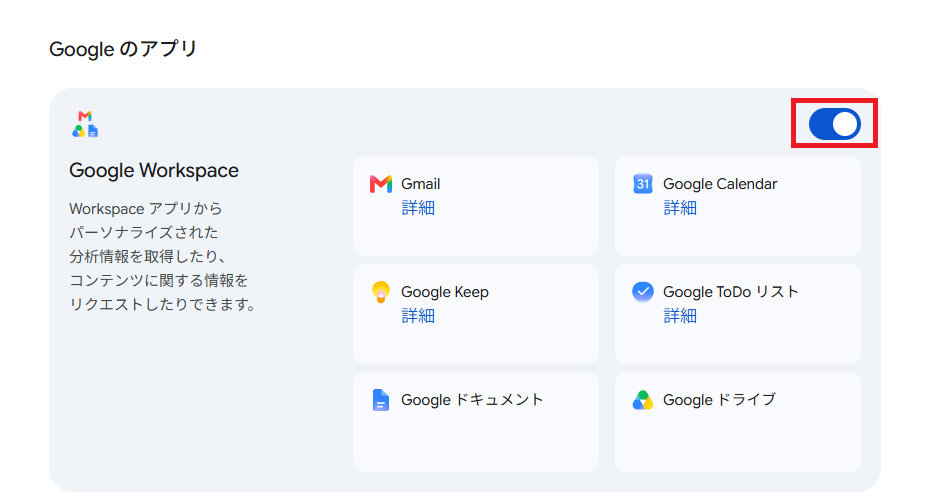
Task: Click the Gmail envelope icon
Action: 381,184
